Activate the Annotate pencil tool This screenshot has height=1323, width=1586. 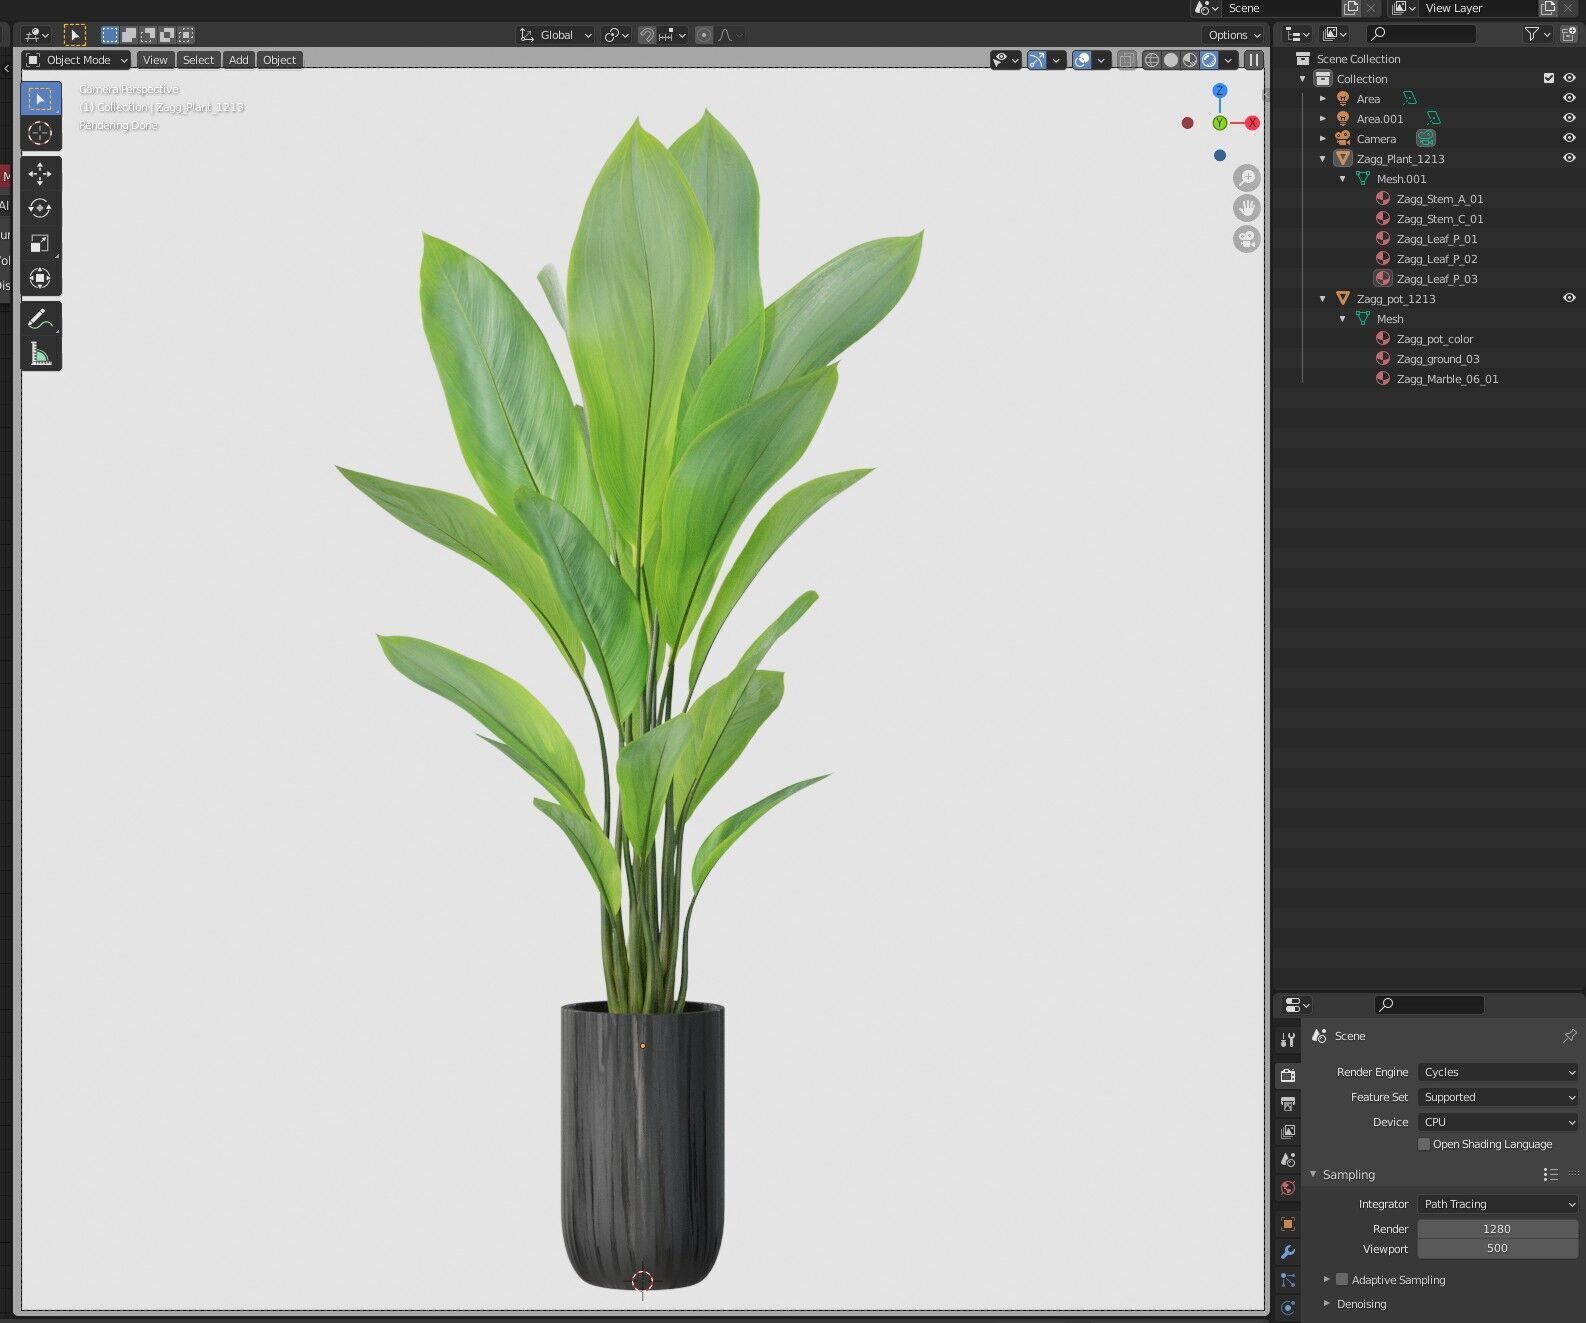[x=40, y=319]
